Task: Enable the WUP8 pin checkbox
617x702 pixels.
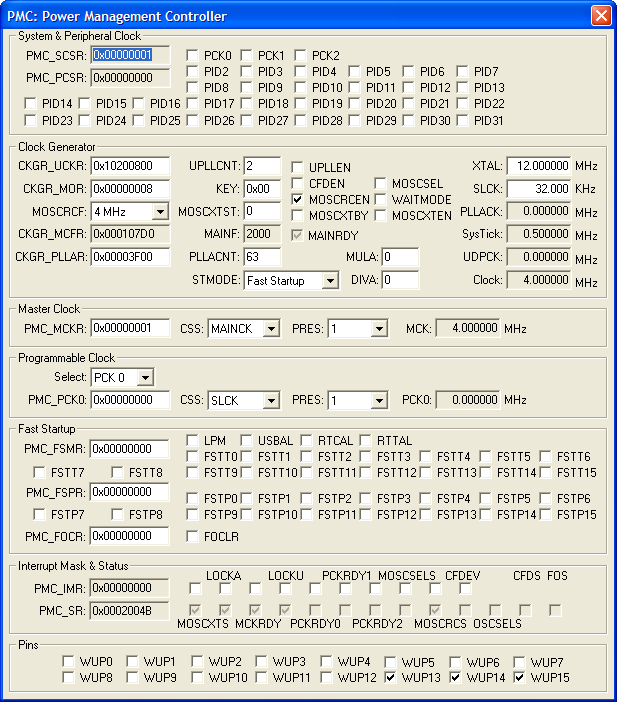Action: point(68,678)
